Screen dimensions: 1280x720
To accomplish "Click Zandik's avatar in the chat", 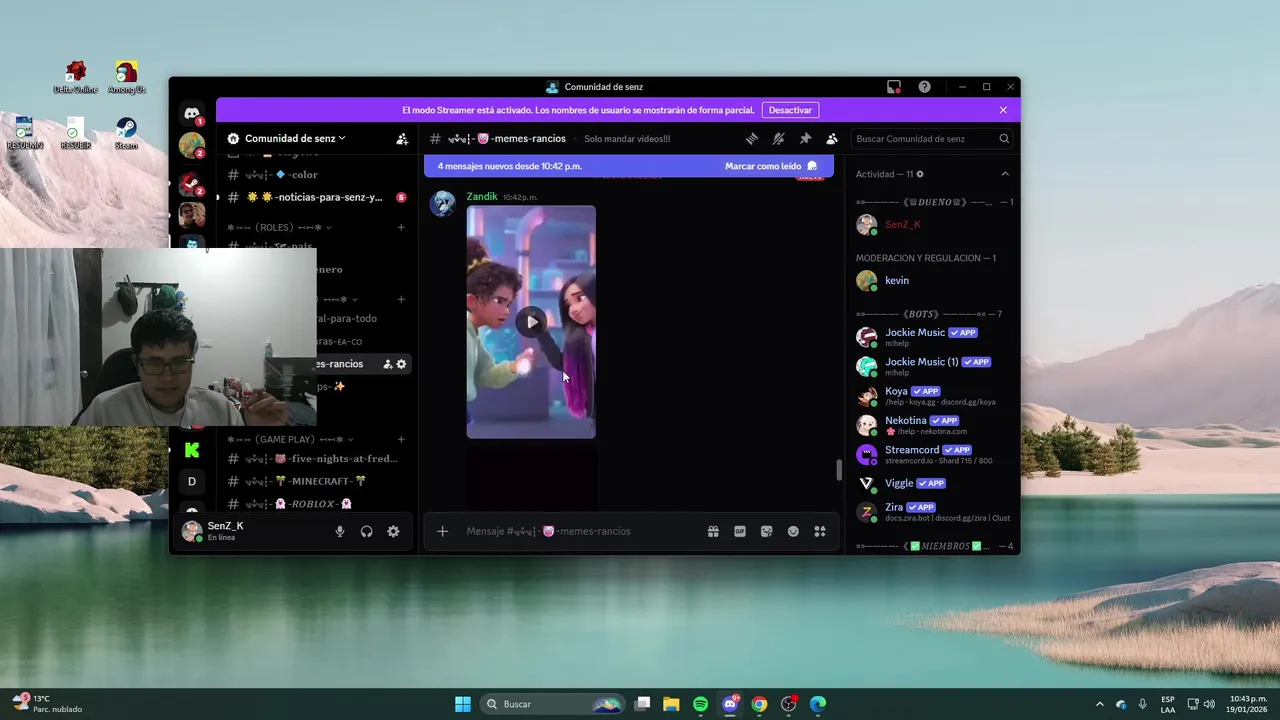I will coord(443,203).
